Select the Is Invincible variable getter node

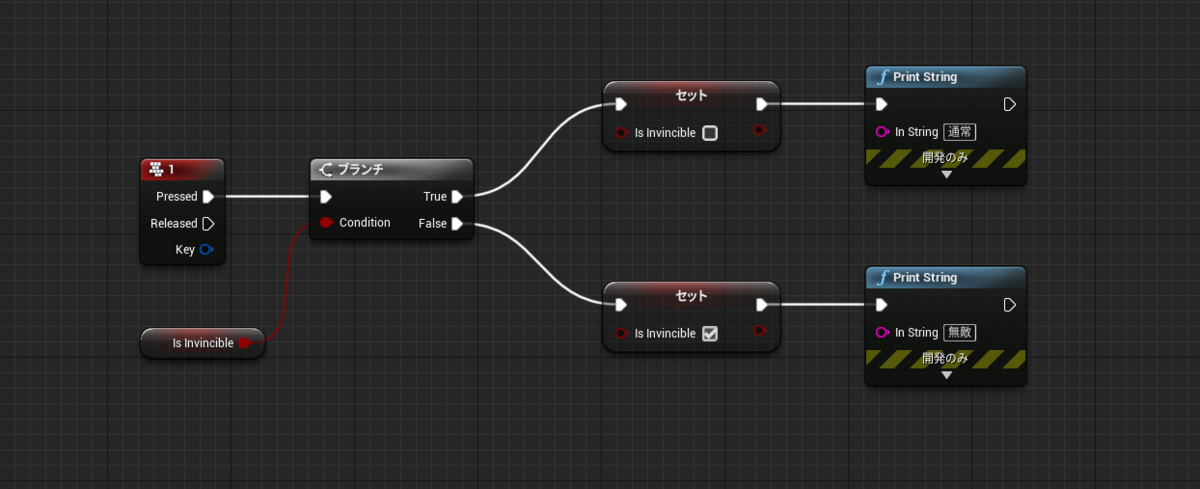pyautogui.click(x=203, y=343)
